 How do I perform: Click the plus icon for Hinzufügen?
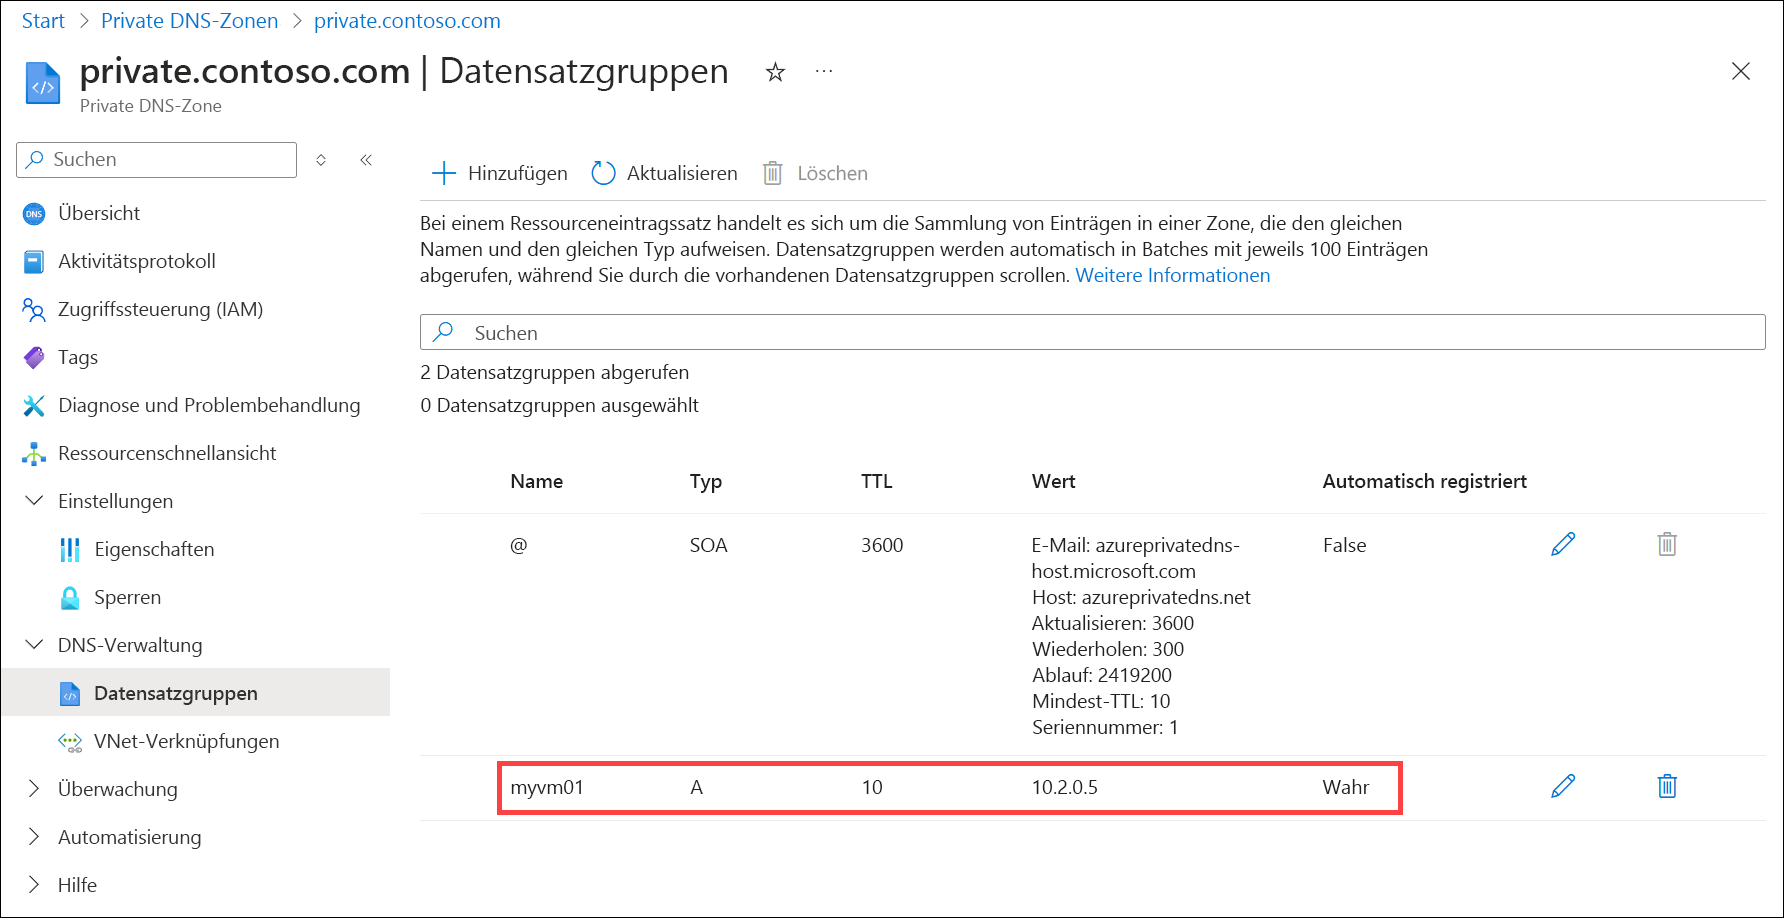[443, 173]
